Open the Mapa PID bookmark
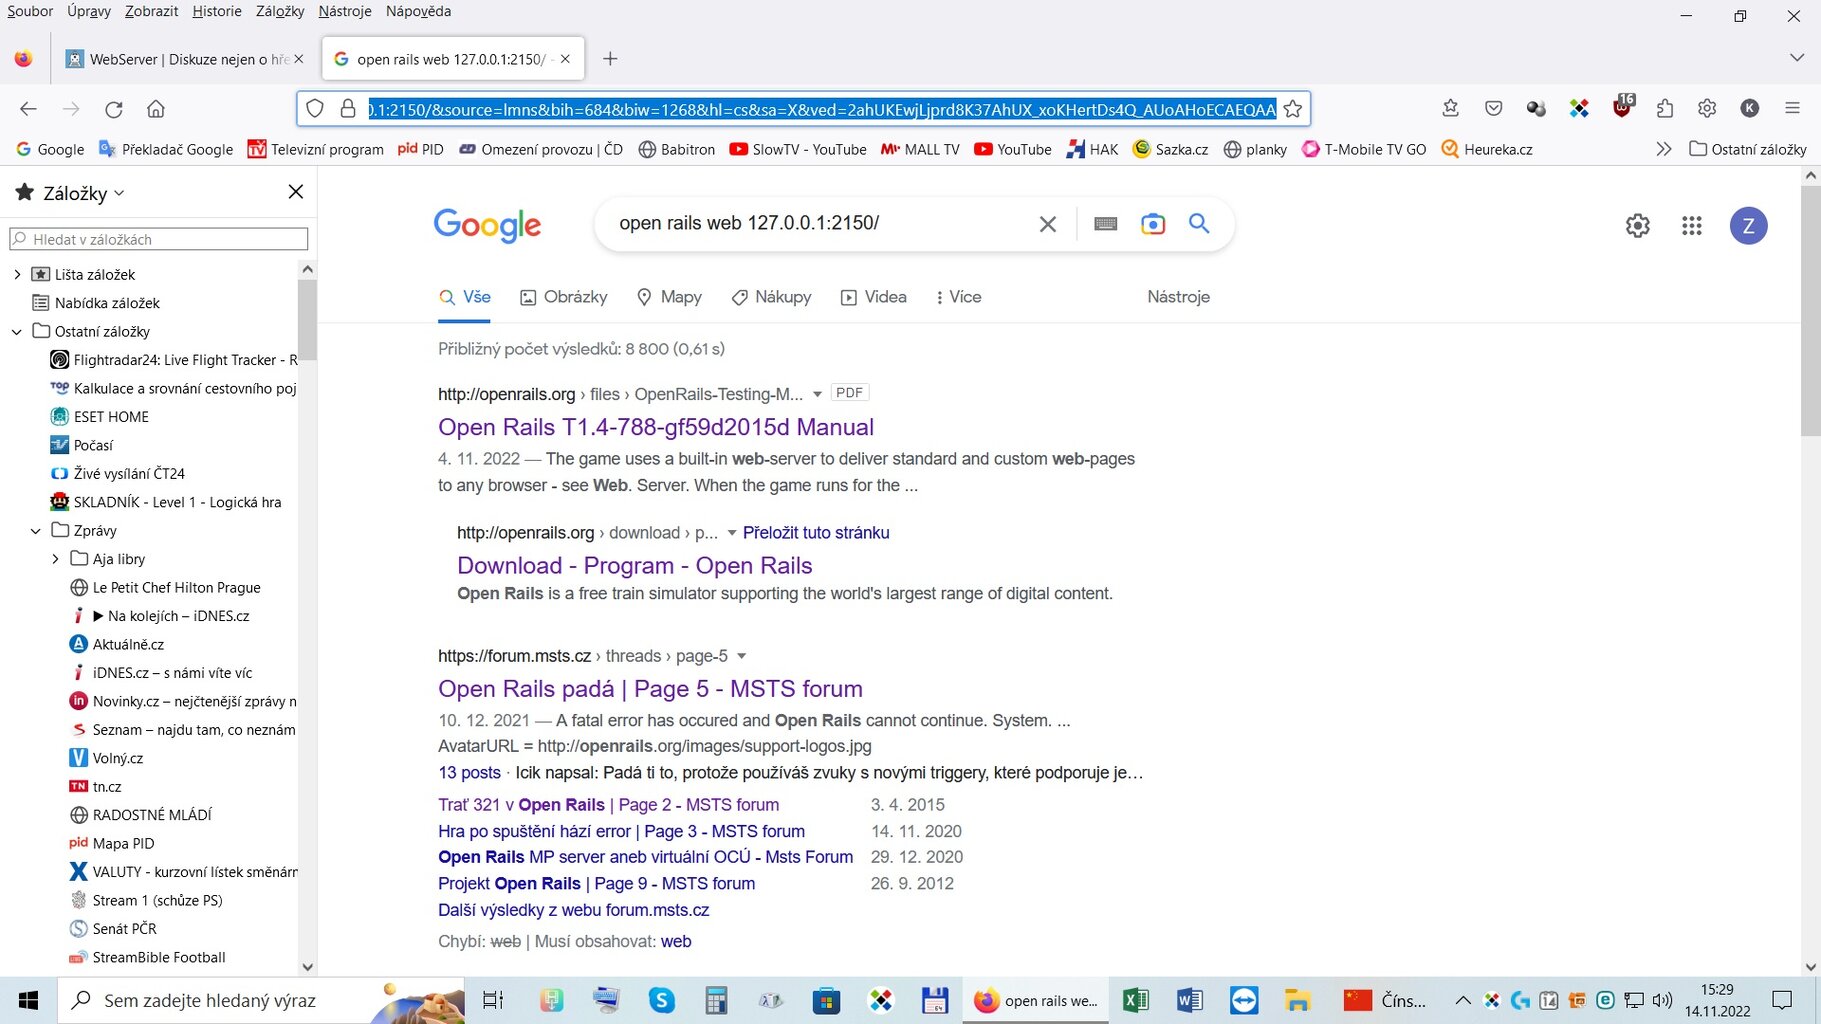Image resolution: width=1821 pixels, height=1024 pixels. [x=112, y=843]
